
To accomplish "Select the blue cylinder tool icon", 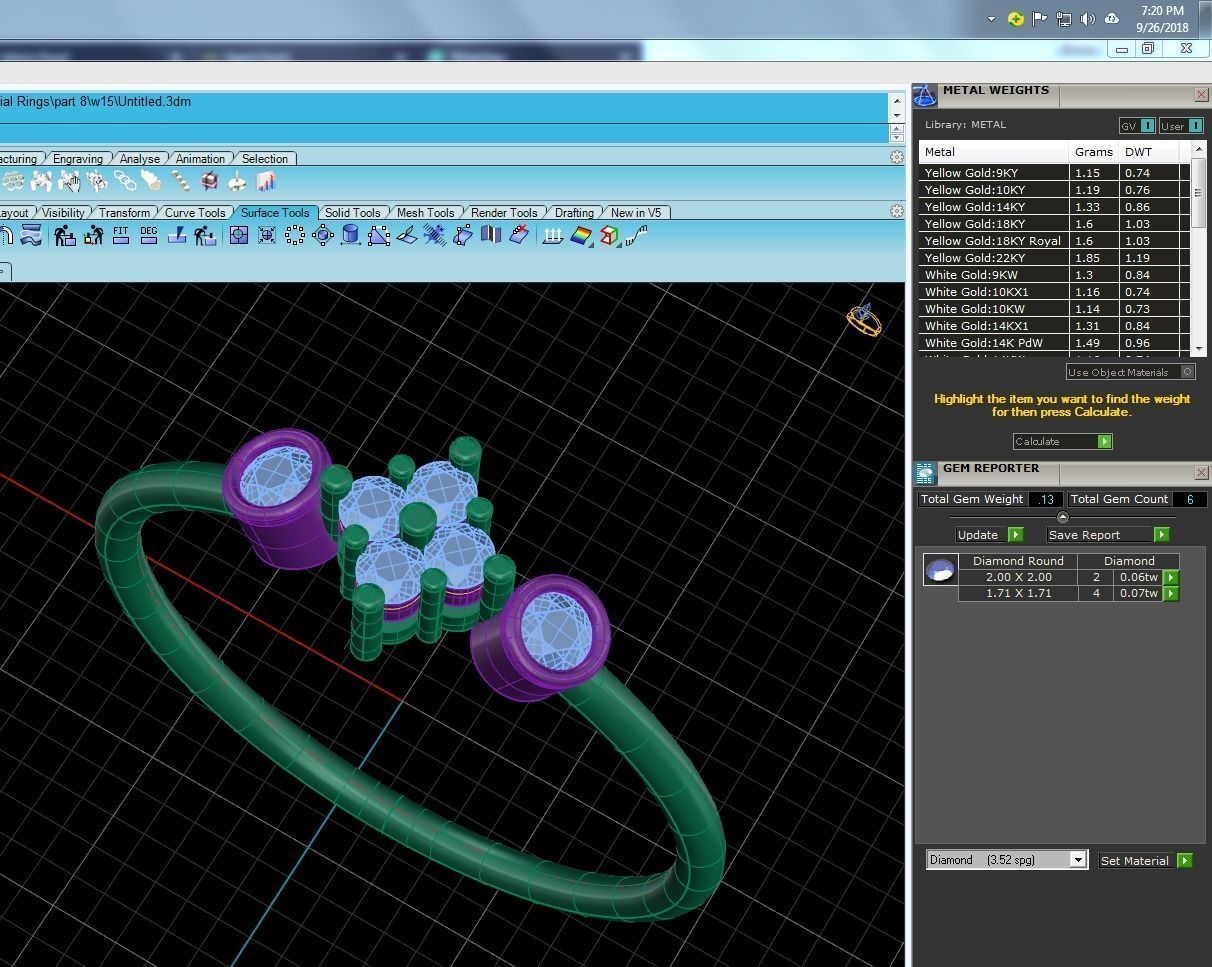I will tap(351, 235).
